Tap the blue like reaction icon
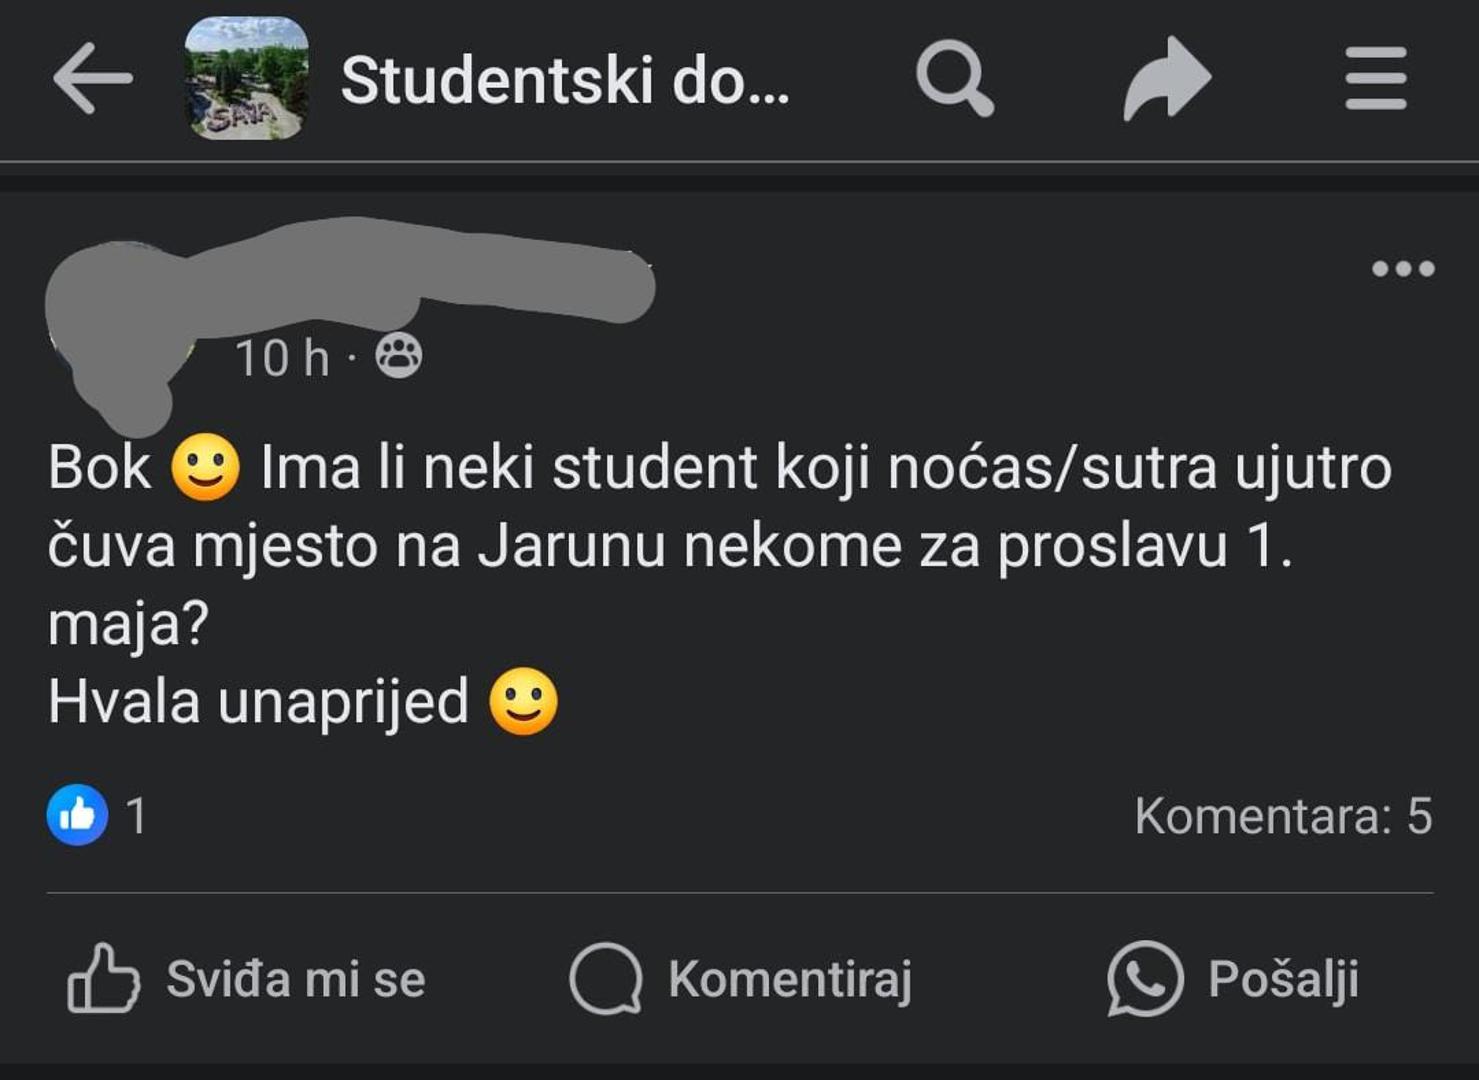The image size is (1479, 1080). 77,815
